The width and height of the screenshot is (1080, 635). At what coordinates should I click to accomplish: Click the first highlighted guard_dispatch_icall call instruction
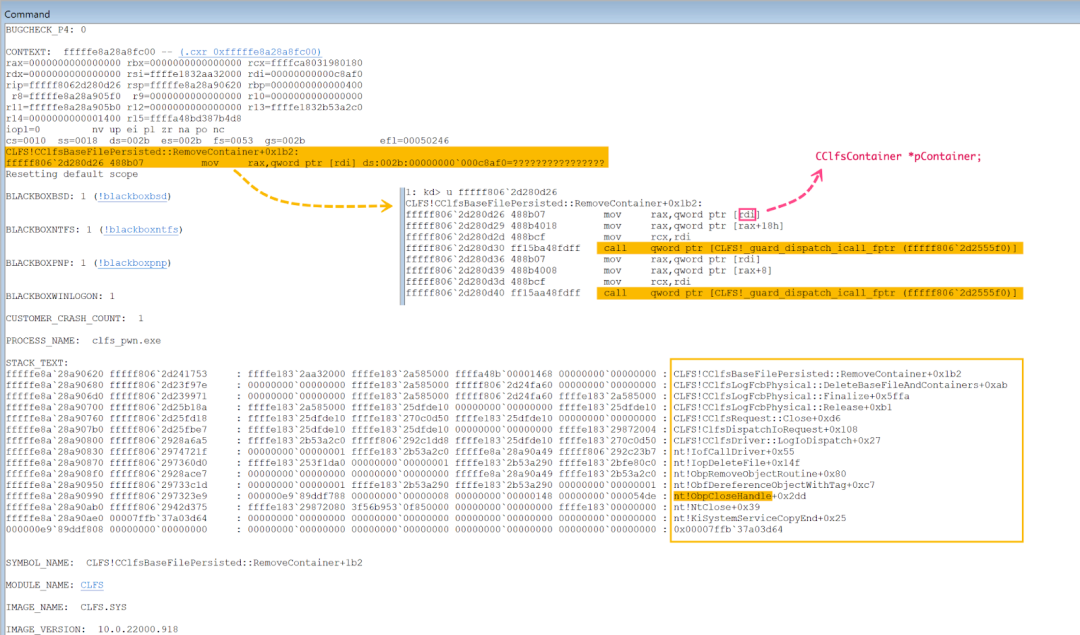809,248
